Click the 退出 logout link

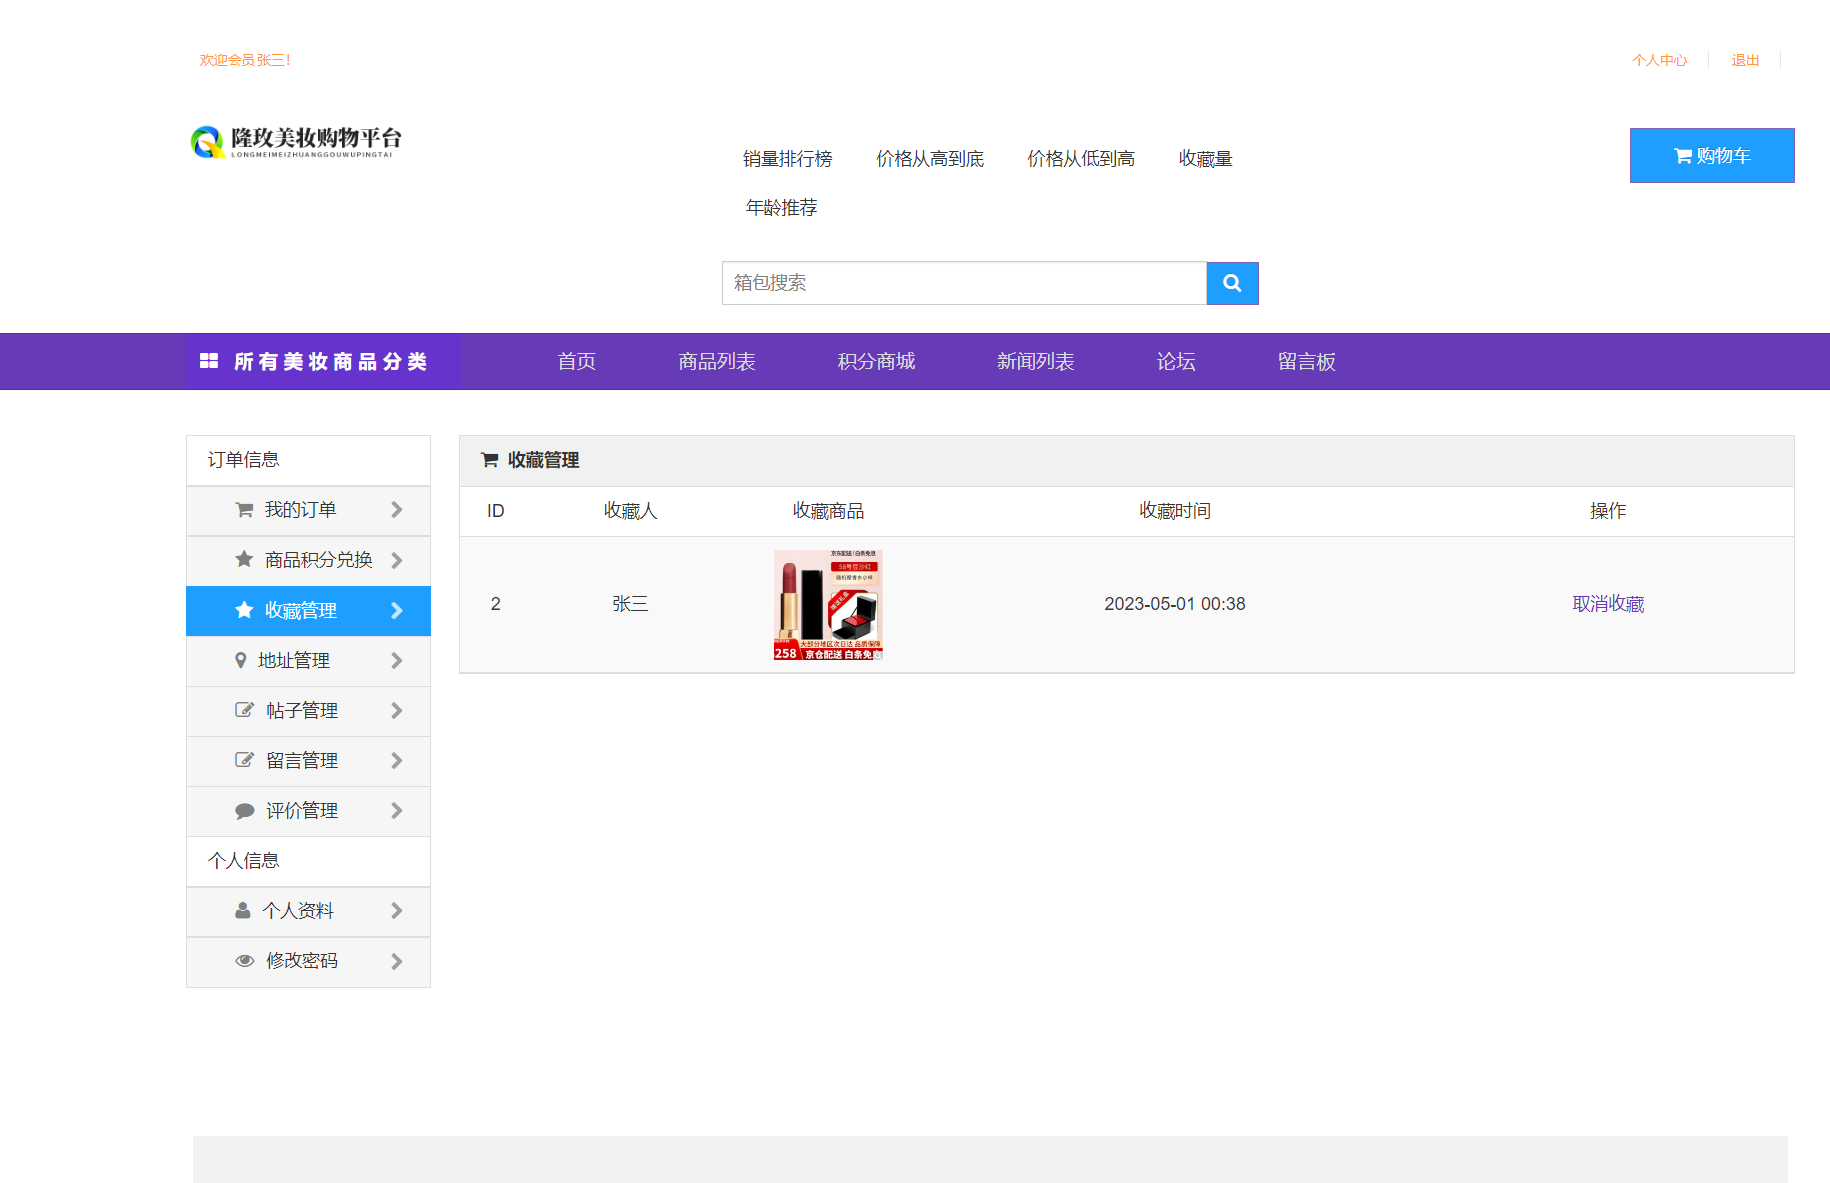click(x=1744, y=60)
